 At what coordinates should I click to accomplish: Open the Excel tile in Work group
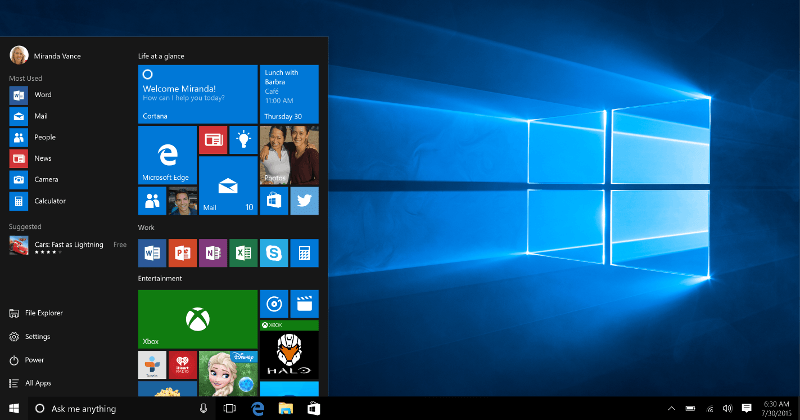(x=243, y=253)
